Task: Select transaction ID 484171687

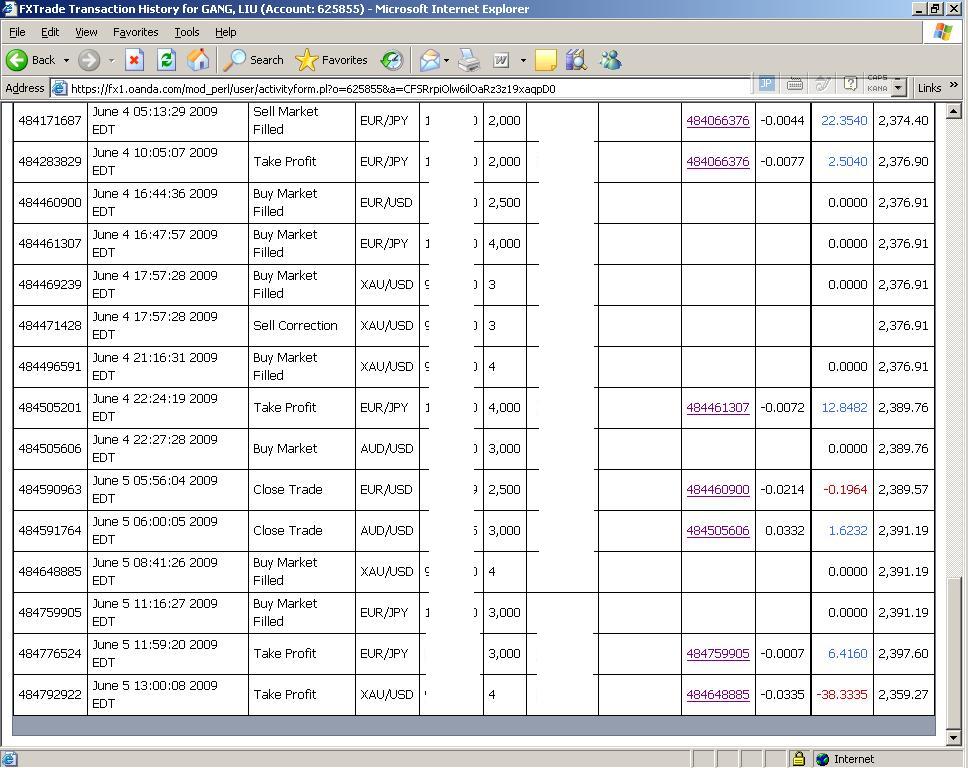Action: tap(50, 120)
